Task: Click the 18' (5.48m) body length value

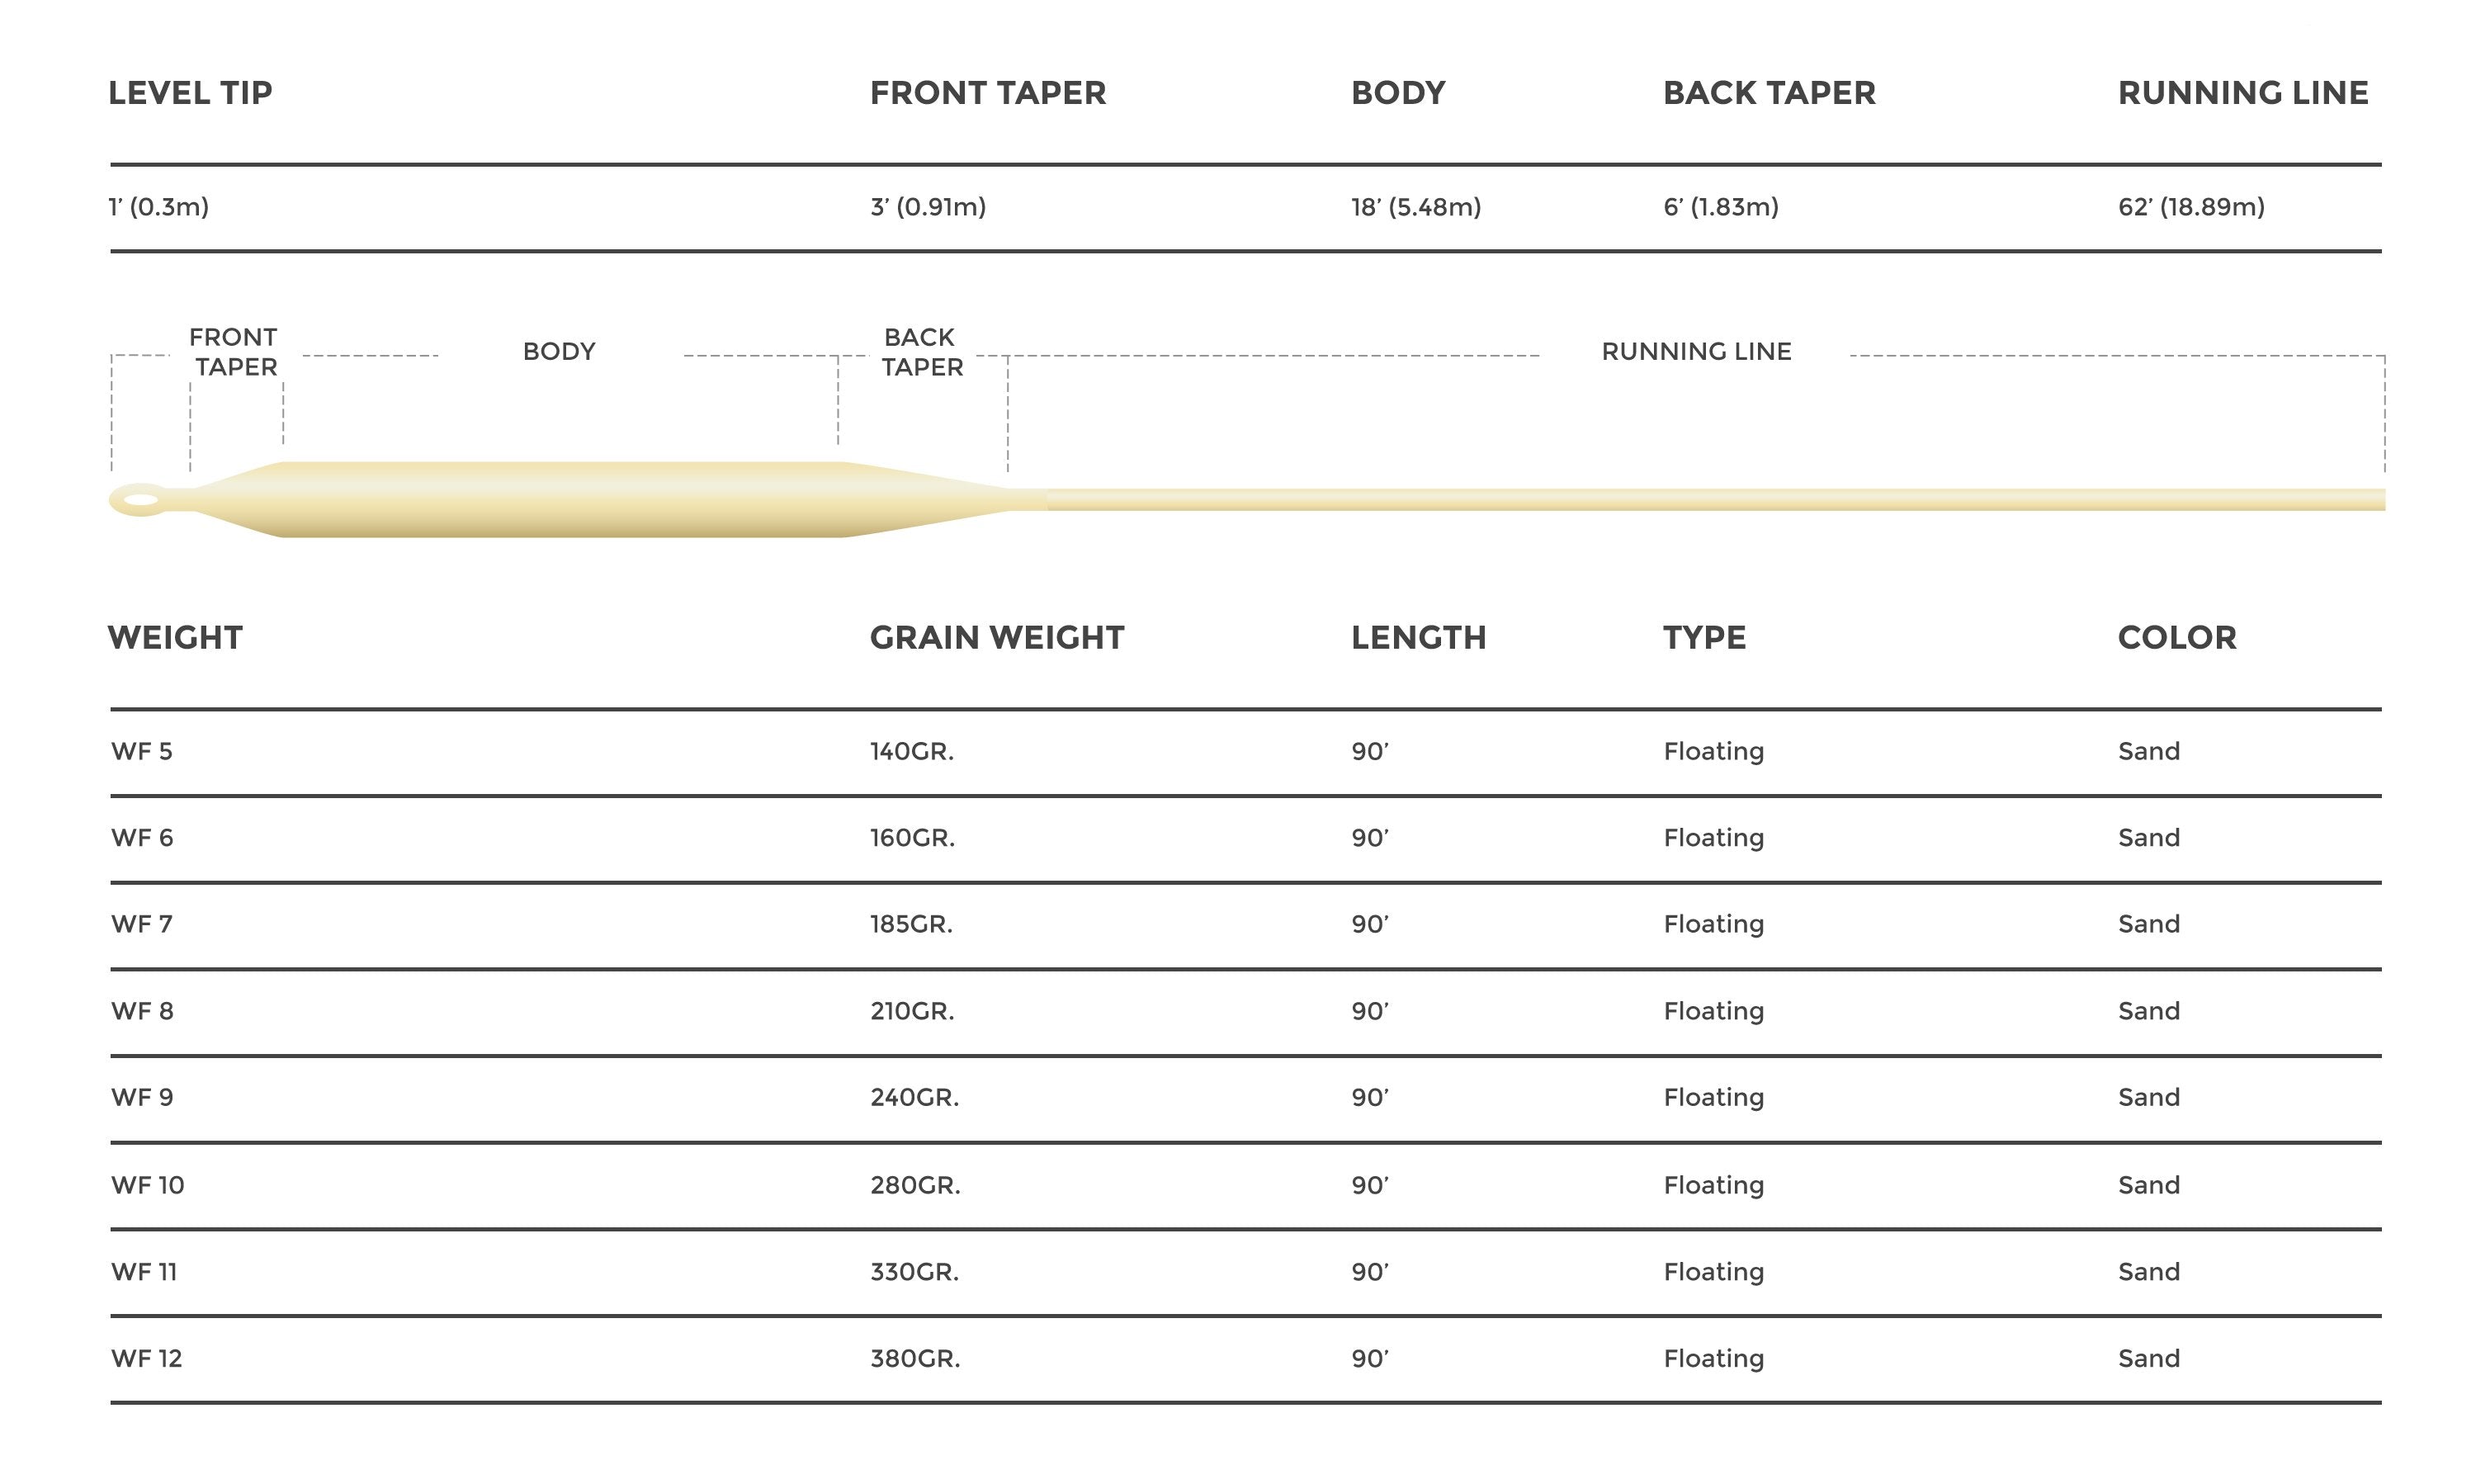Action: pos(1415,207)
